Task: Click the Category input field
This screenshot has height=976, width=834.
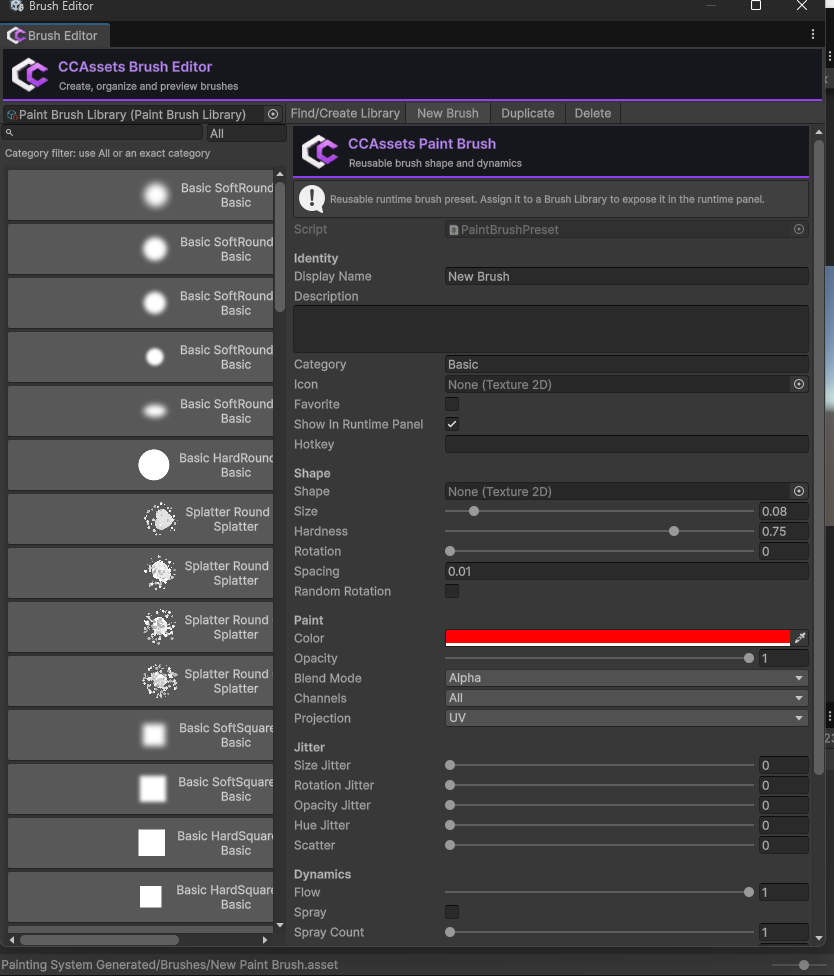Action: [626, 364]
